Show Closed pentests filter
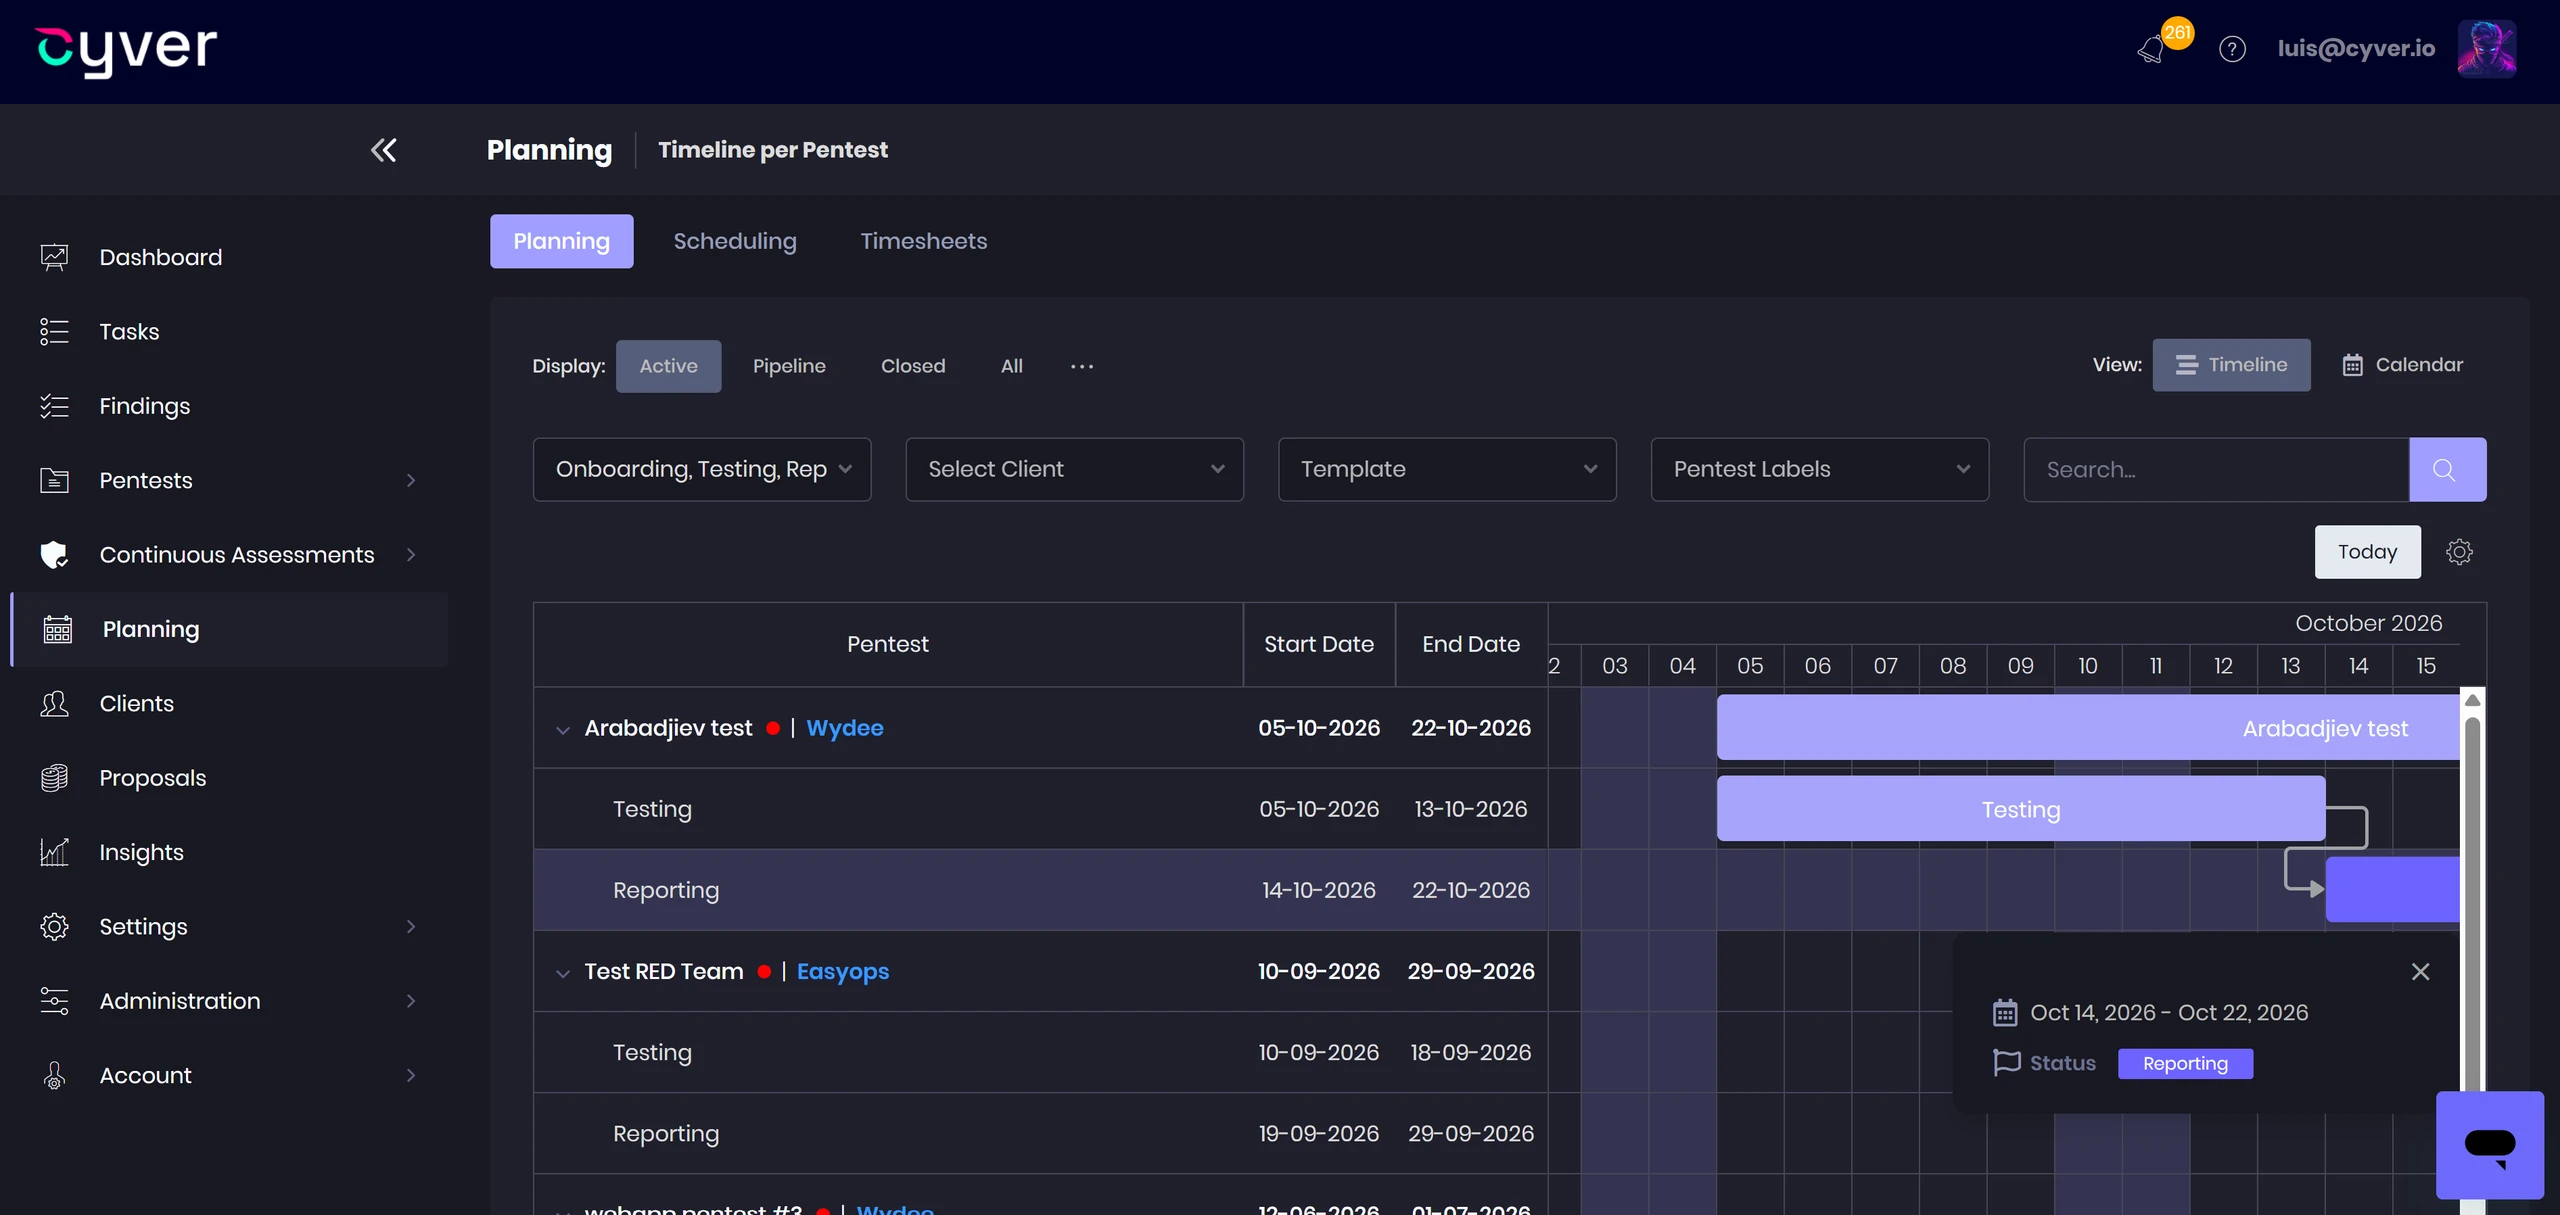Screen dimensions: 2560x1215 912,366
